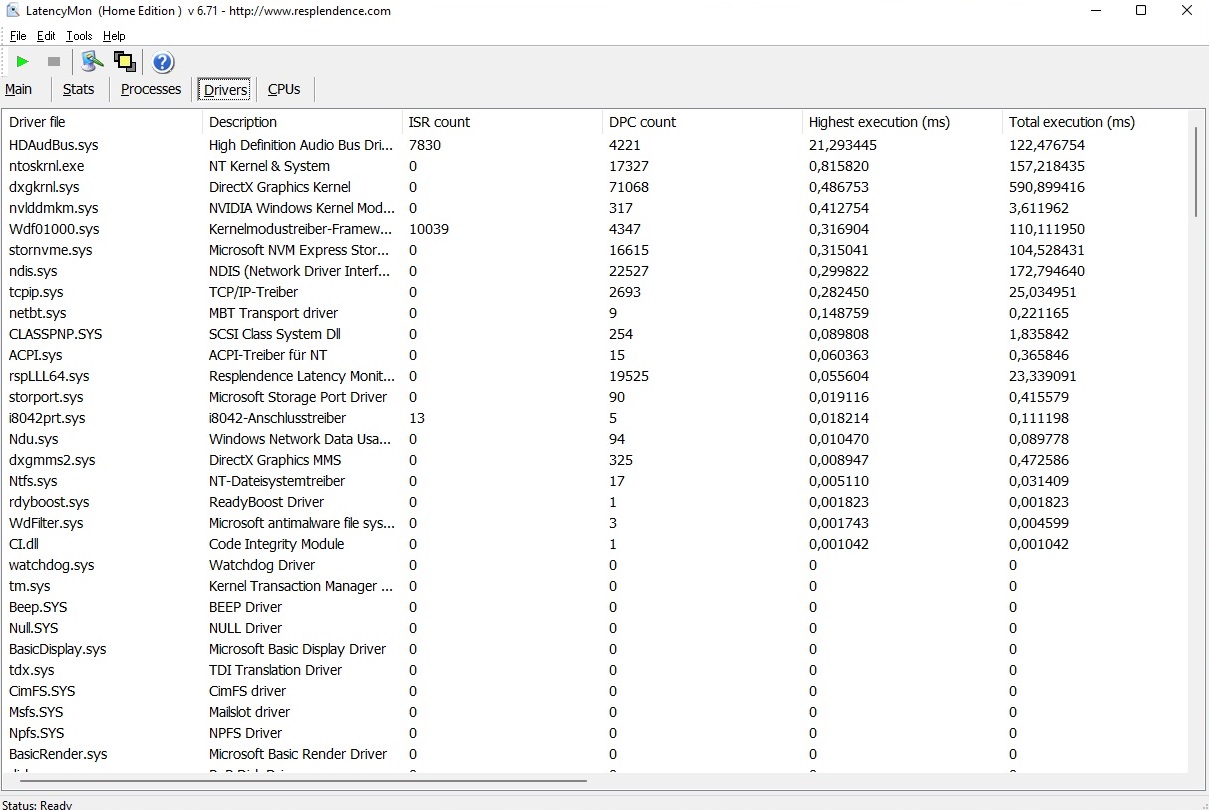1209x810 pixels.
Task: Switch to the Processes tab
Action: coord(151,89)
